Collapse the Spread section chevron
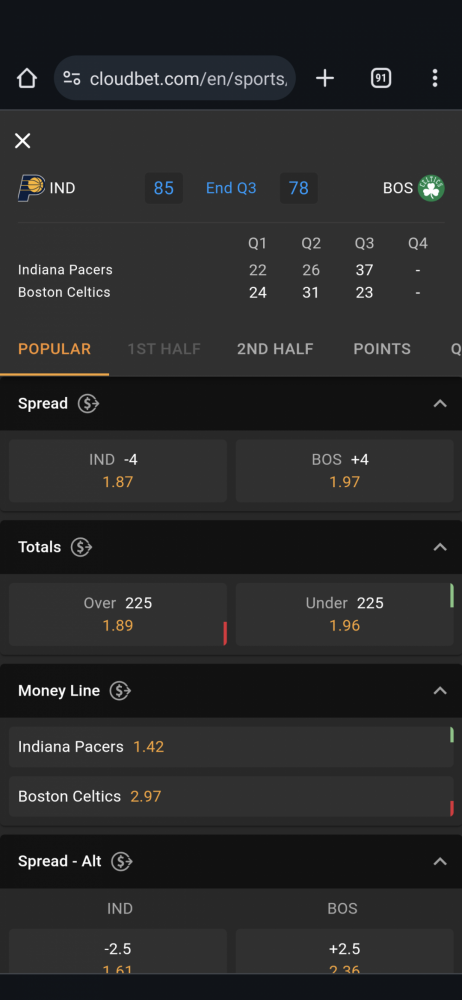 click(440, 404)
